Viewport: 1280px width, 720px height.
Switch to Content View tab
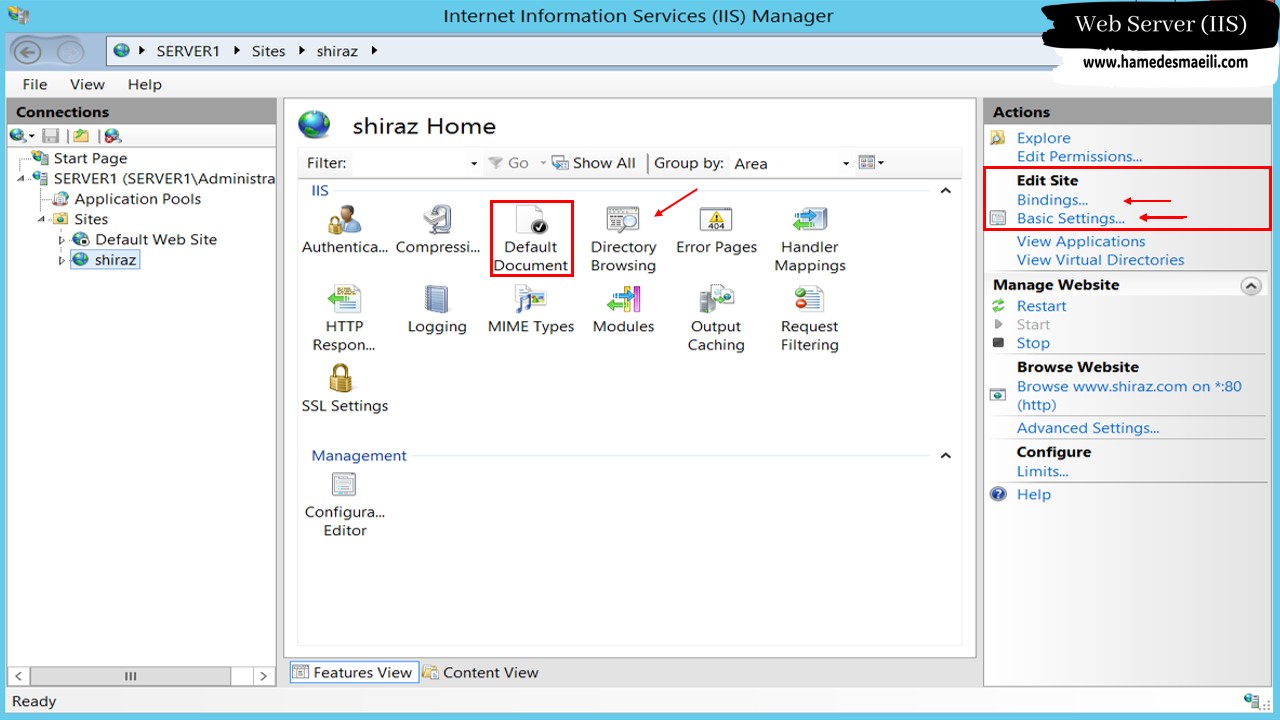tap(481, 672)
